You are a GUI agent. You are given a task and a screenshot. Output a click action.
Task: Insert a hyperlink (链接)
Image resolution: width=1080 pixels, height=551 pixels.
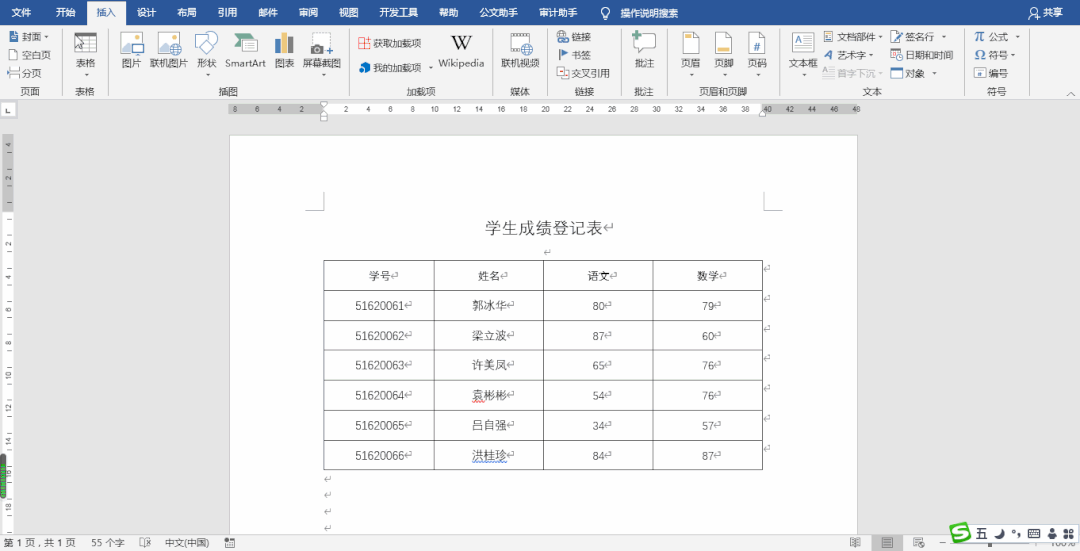tap(574, 37)
